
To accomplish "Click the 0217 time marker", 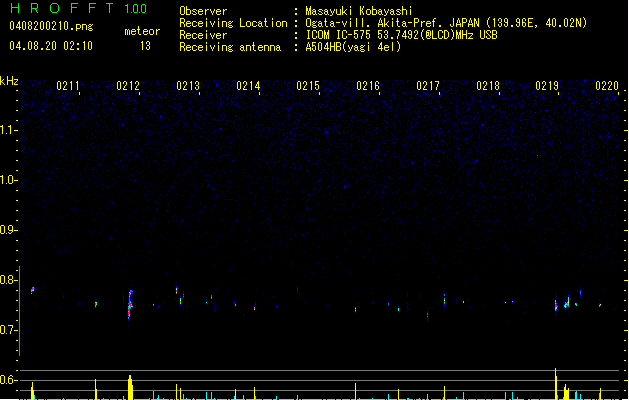I will (428, 86).
